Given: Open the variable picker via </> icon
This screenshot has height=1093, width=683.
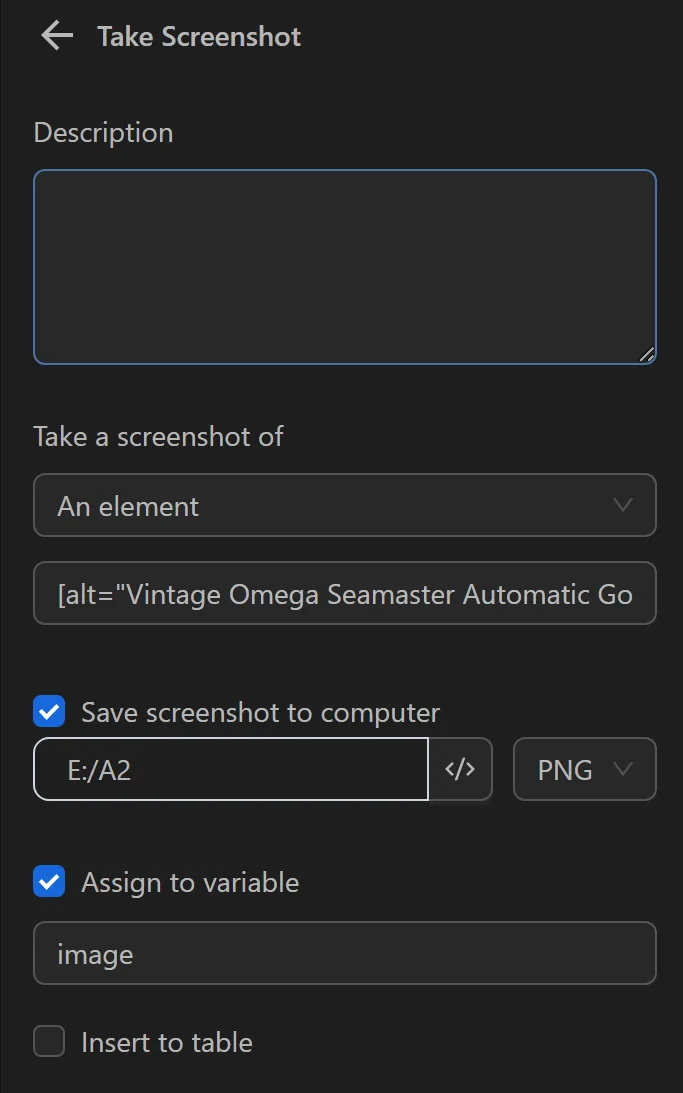Looking at the screenshot, I should coord(461,769).
